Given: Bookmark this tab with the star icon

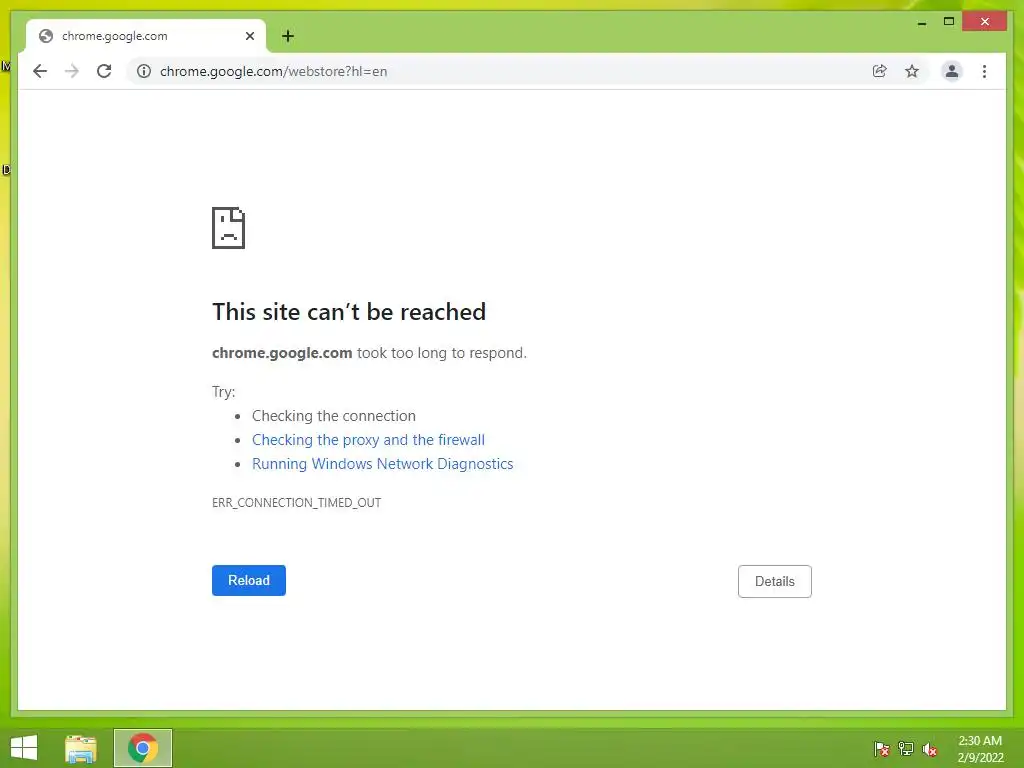Looking at the screenshot, I should [x=912, y=71].
